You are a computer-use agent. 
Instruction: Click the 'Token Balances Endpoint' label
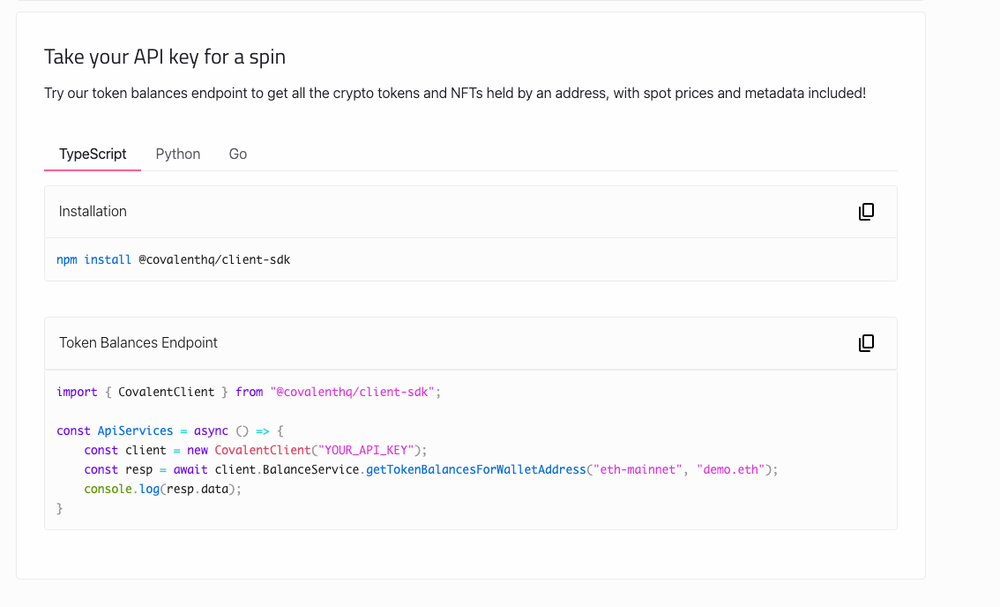click(138, 342)
